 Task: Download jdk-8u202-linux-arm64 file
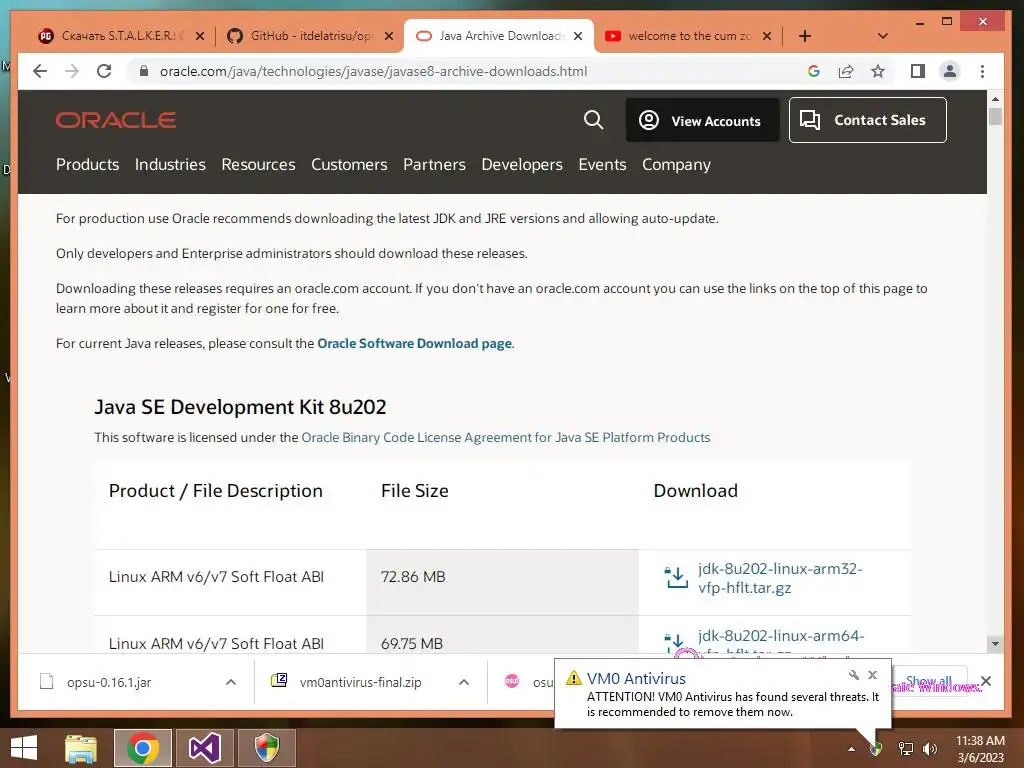[x=780, y=636]
